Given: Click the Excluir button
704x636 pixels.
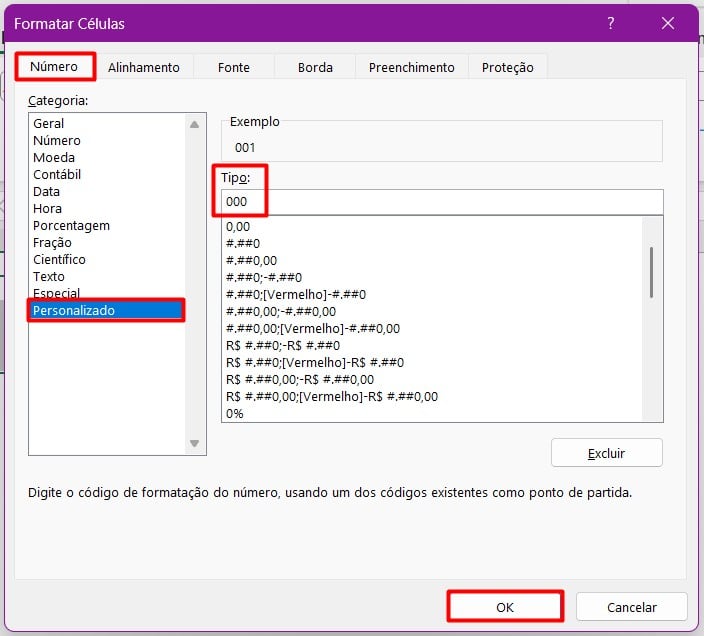Looking at the screenshot, I should 607,453.
